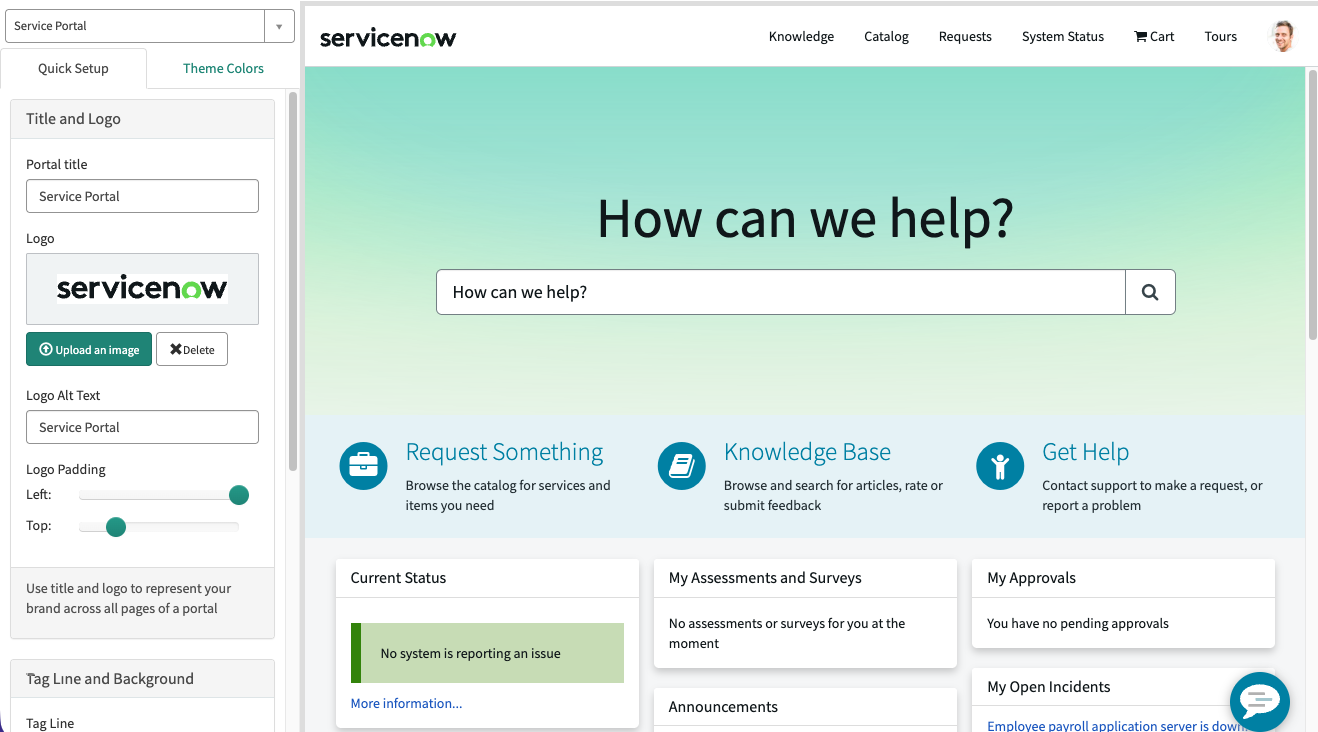Click the left panel scrollbar
The width and height of the screenshot is (1318, 732).
coord(292,280)
